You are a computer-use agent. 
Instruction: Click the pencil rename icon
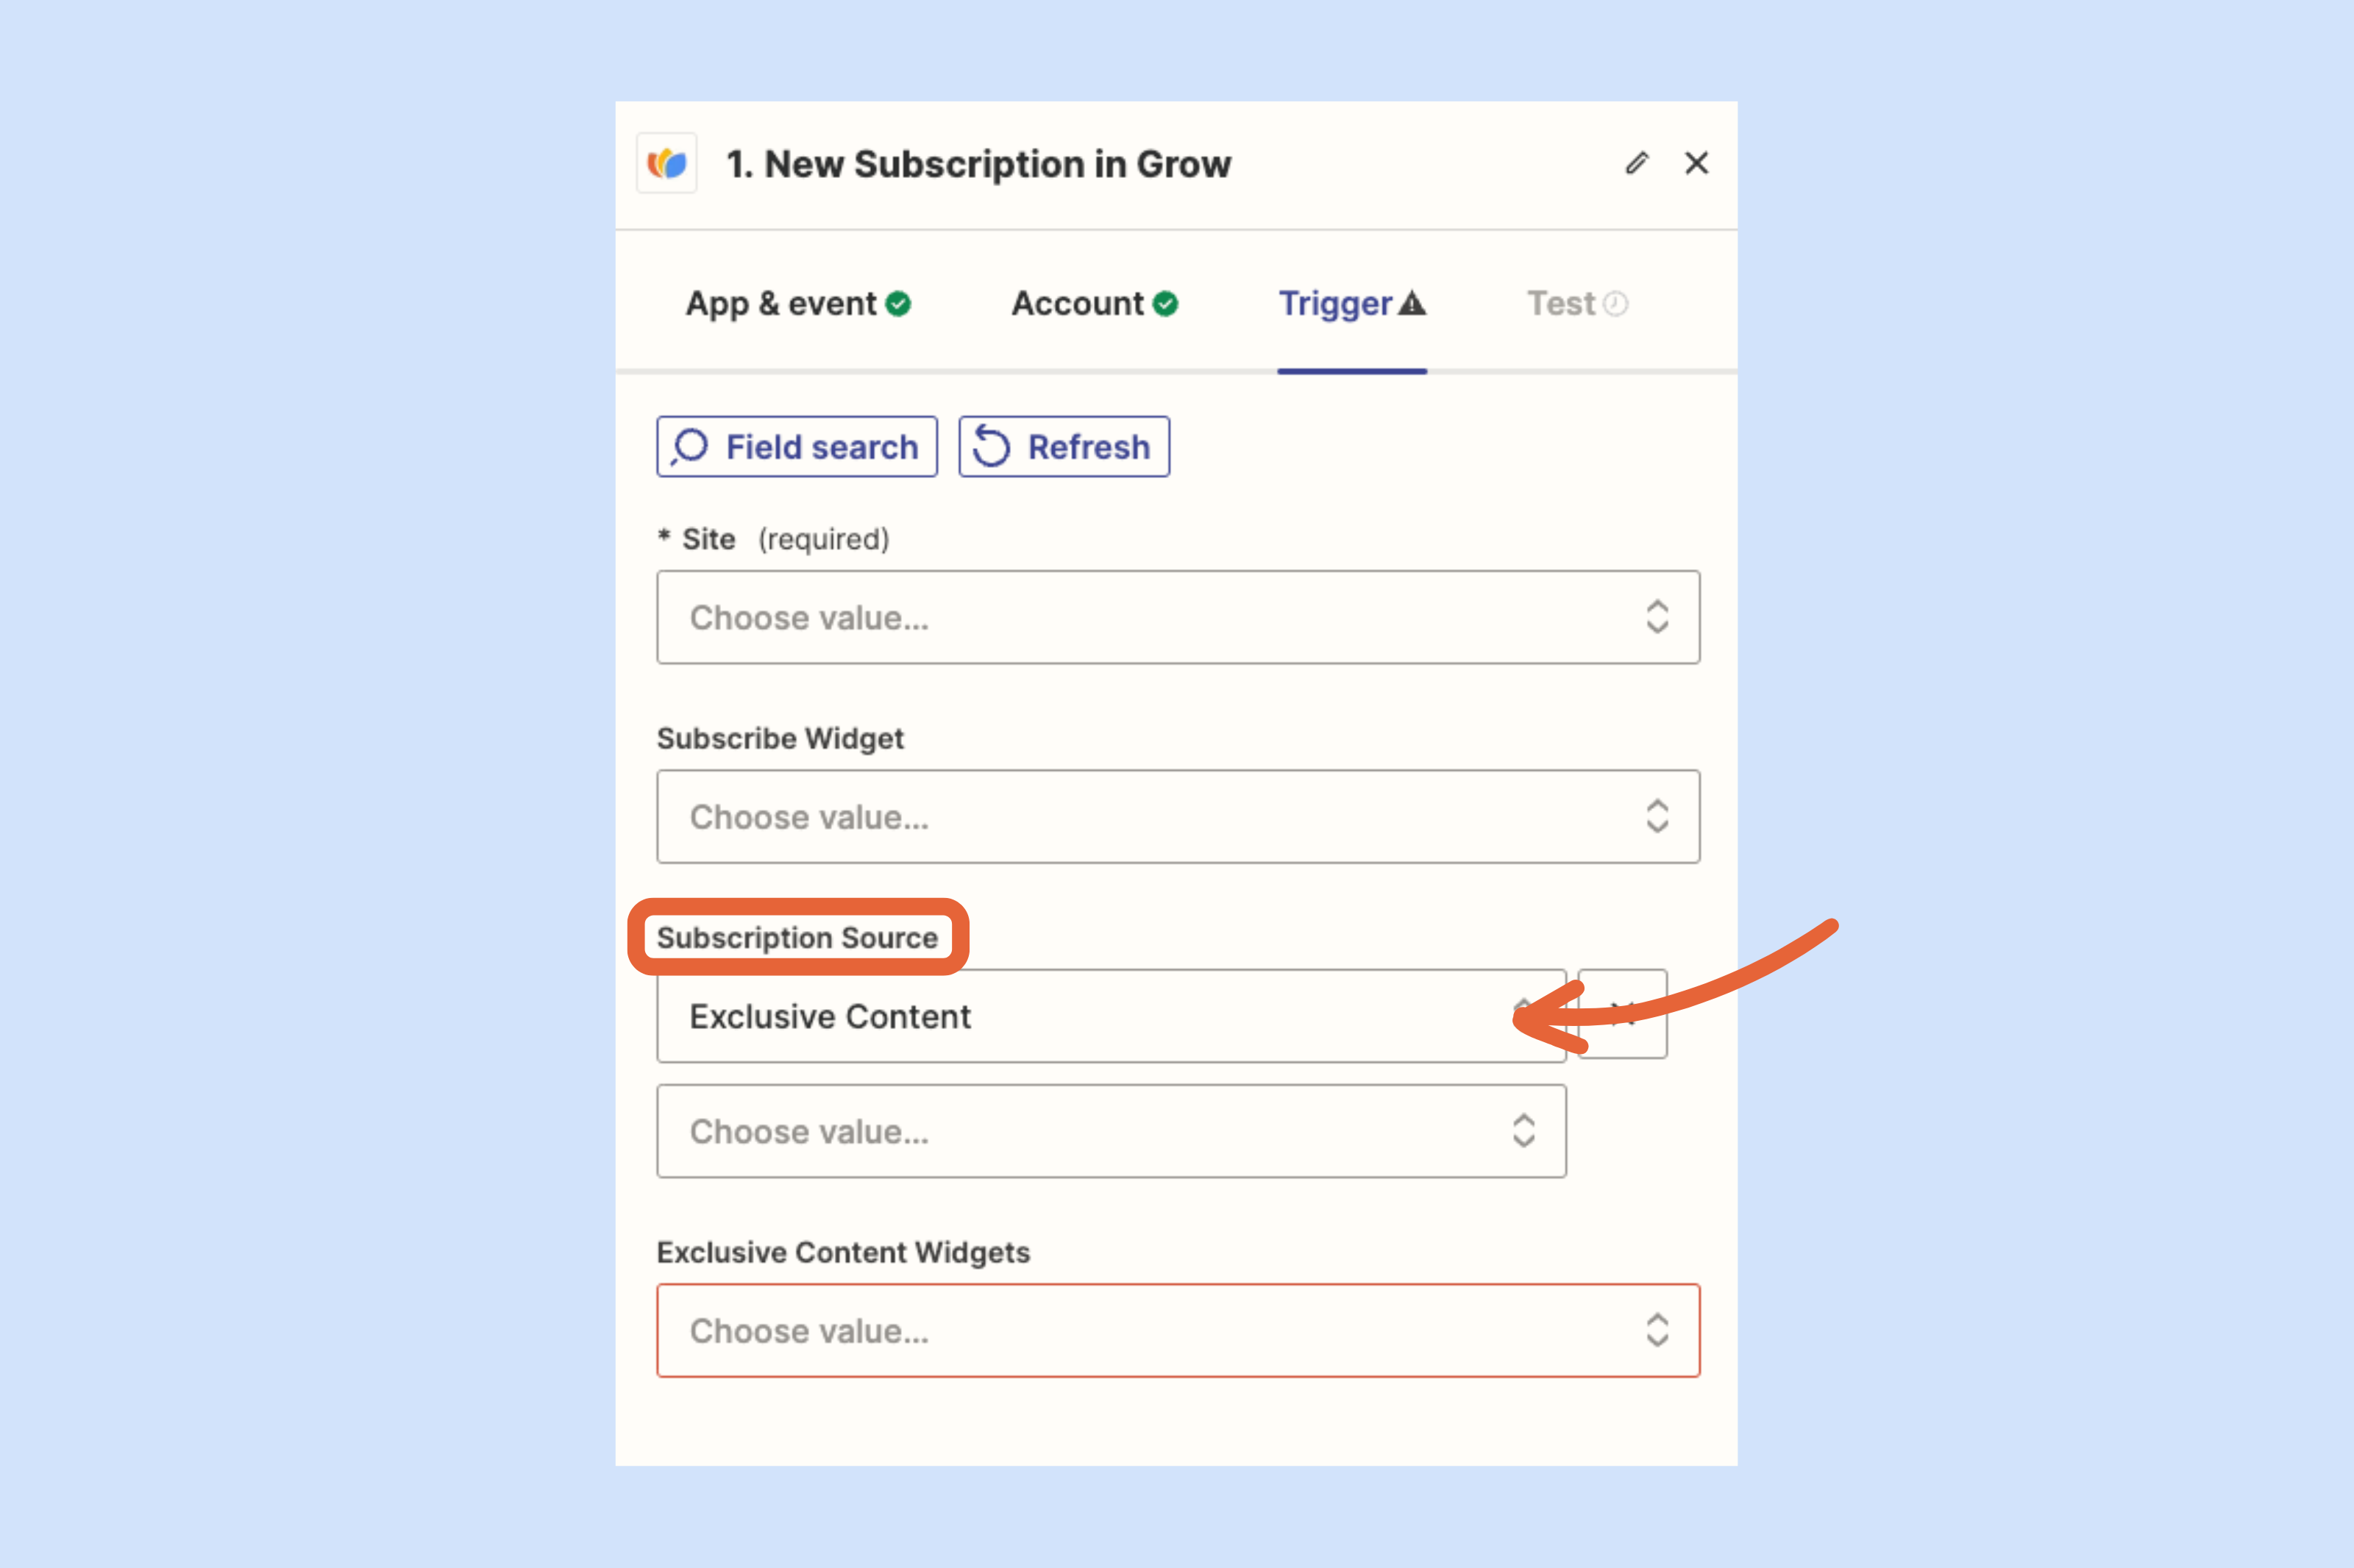(x=1637, y=163)
